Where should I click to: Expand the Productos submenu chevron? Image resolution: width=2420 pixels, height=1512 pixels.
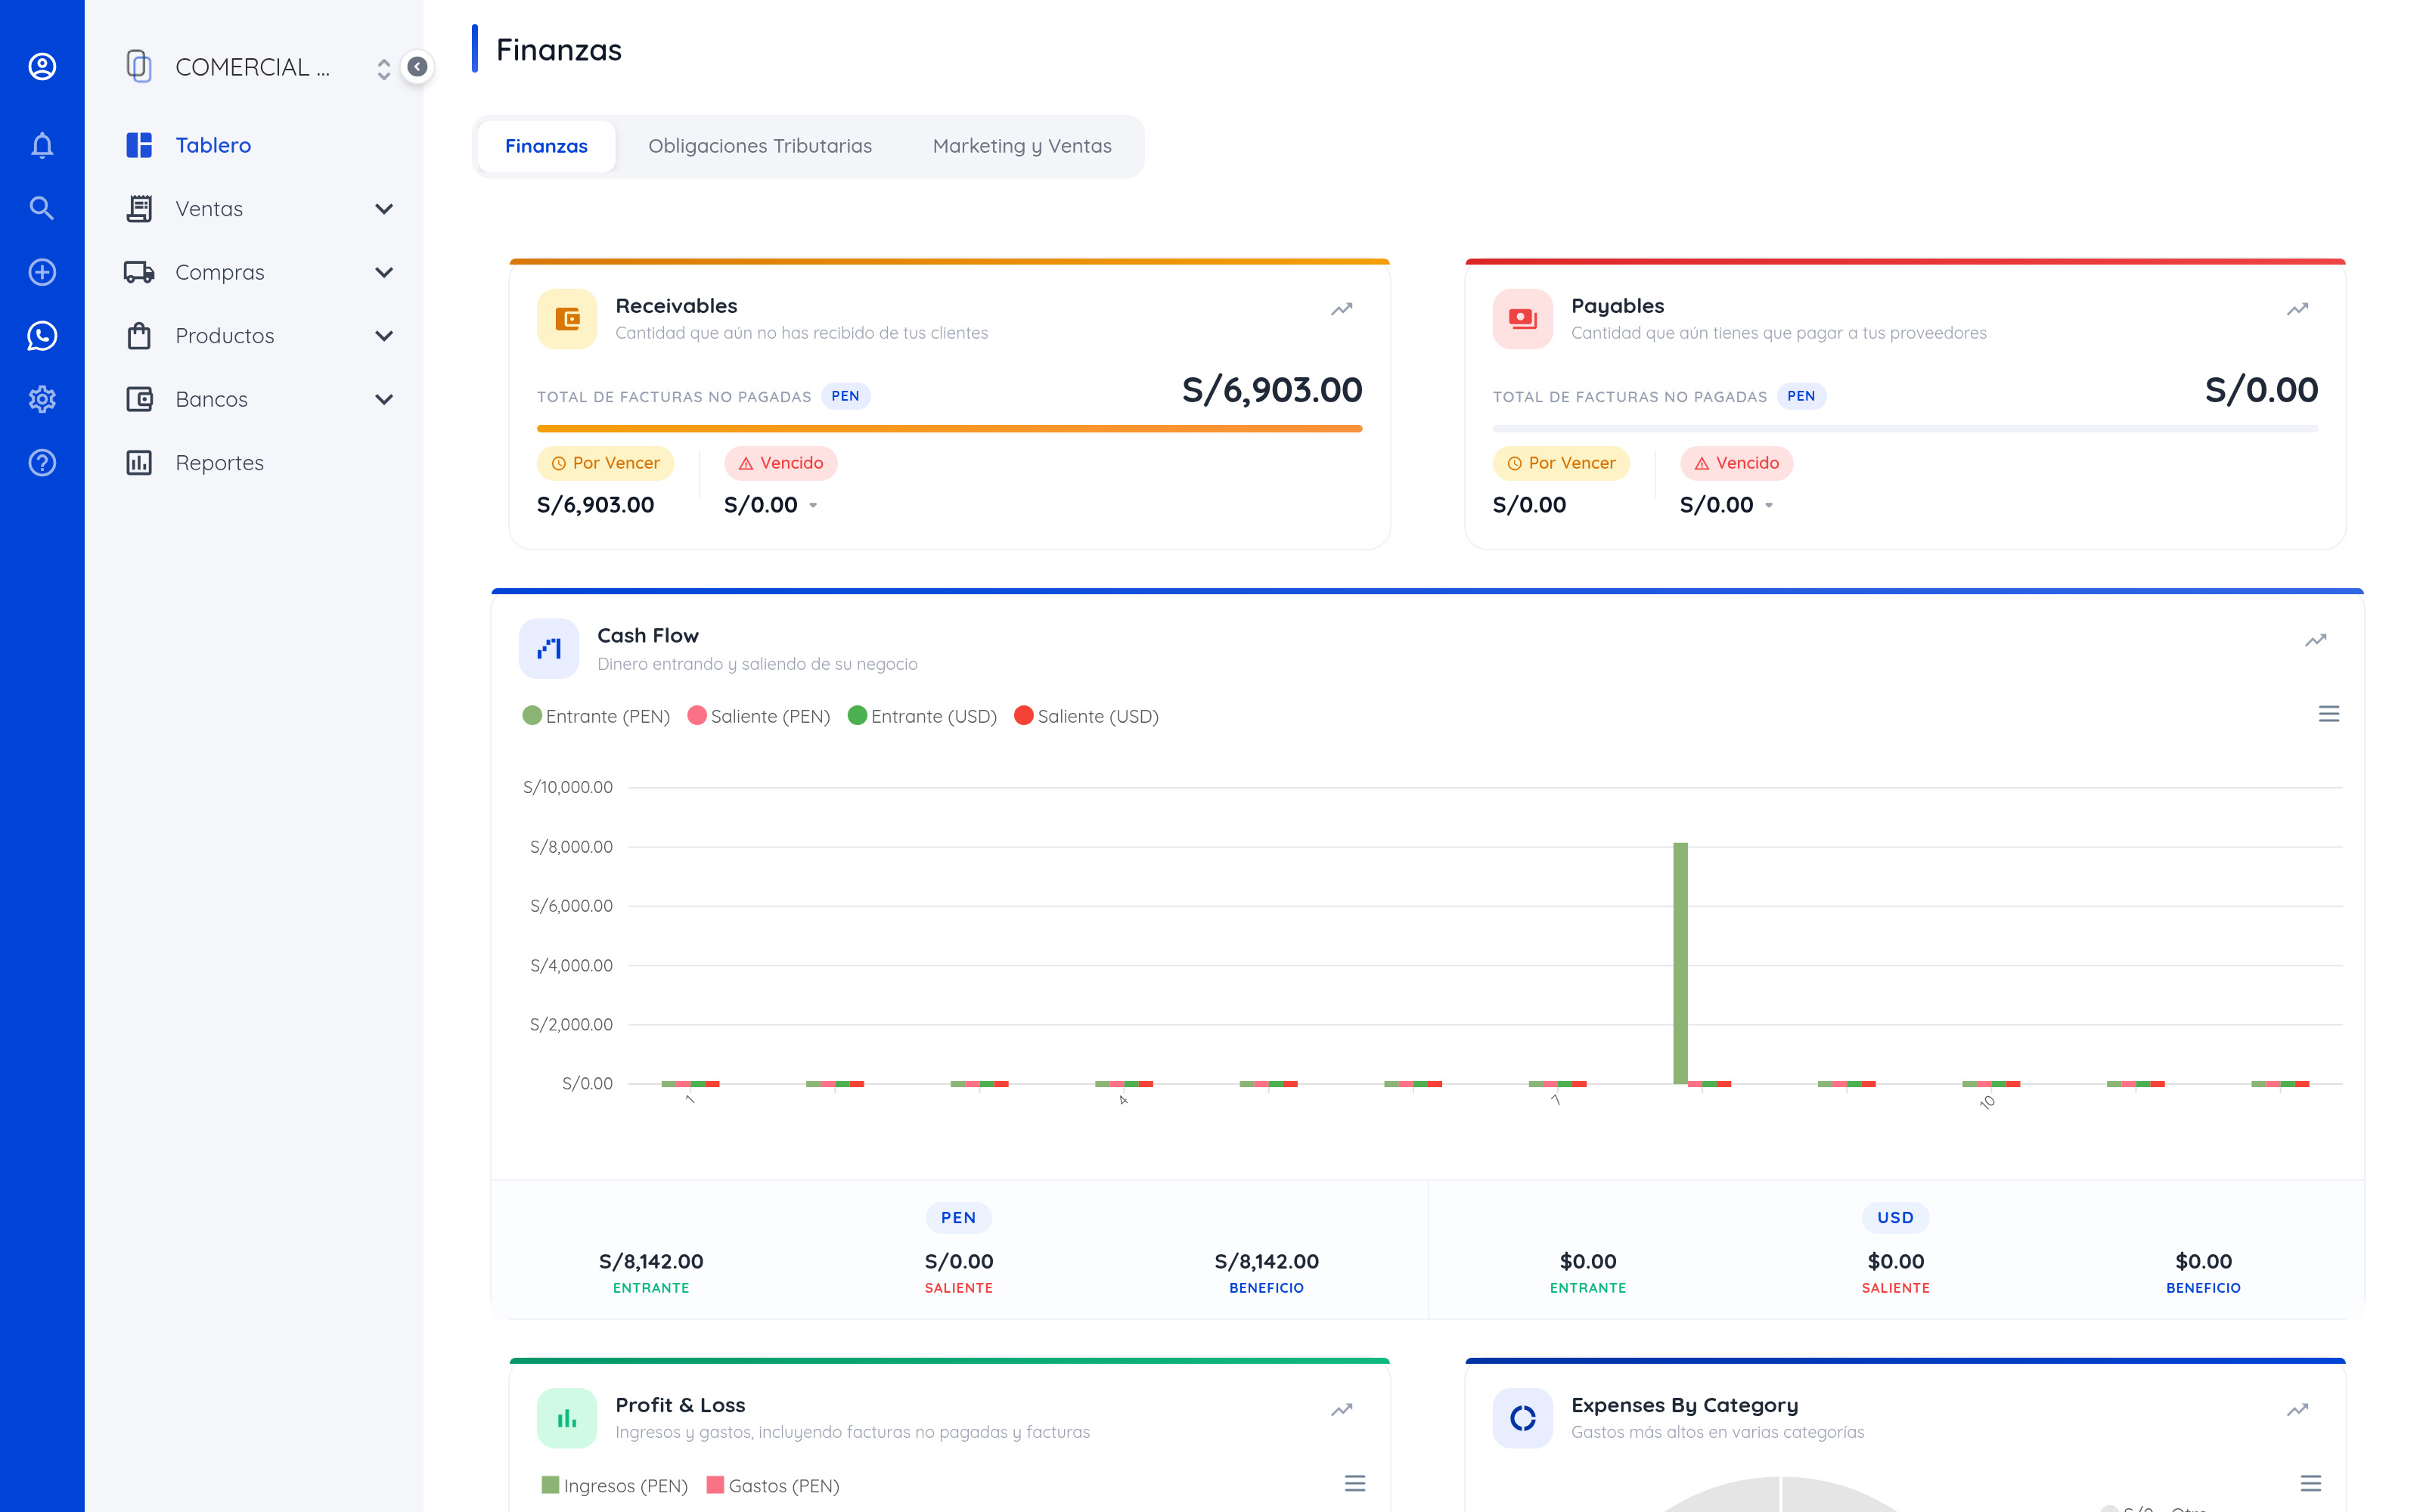point(384,336)
